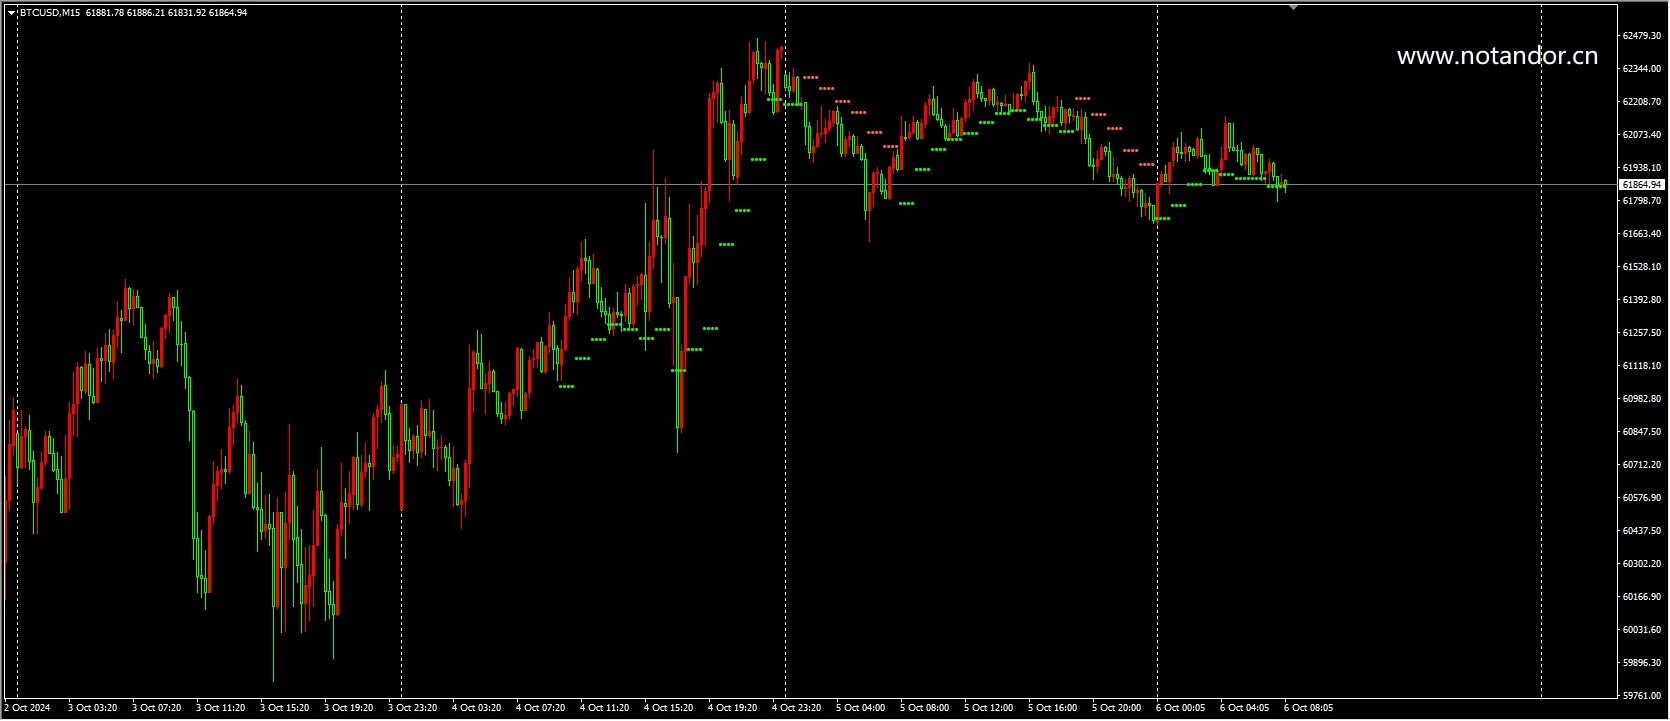
Task: Click the current price label 61864.94
Action: tap(1641, 185)
